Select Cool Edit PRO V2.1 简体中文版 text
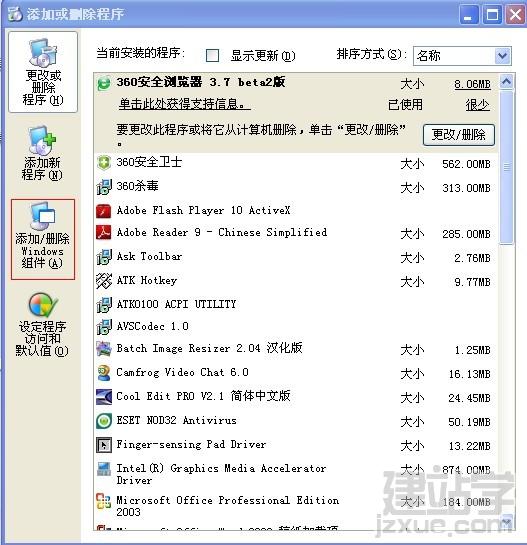 click(x=203, y=396)
